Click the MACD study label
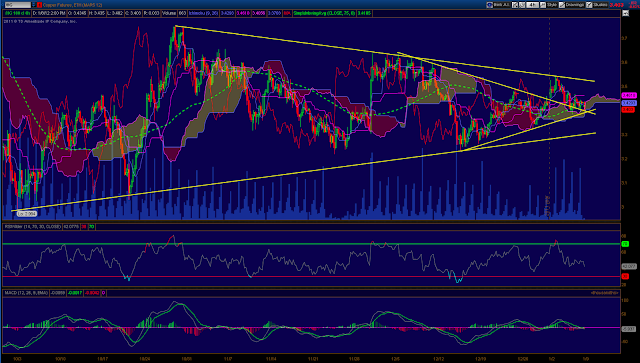640x363 pixels. 26,293
